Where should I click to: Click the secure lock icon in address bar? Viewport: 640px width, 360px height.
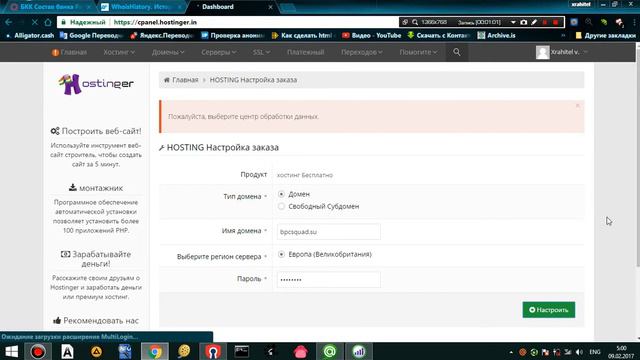[x=63, y=22]
